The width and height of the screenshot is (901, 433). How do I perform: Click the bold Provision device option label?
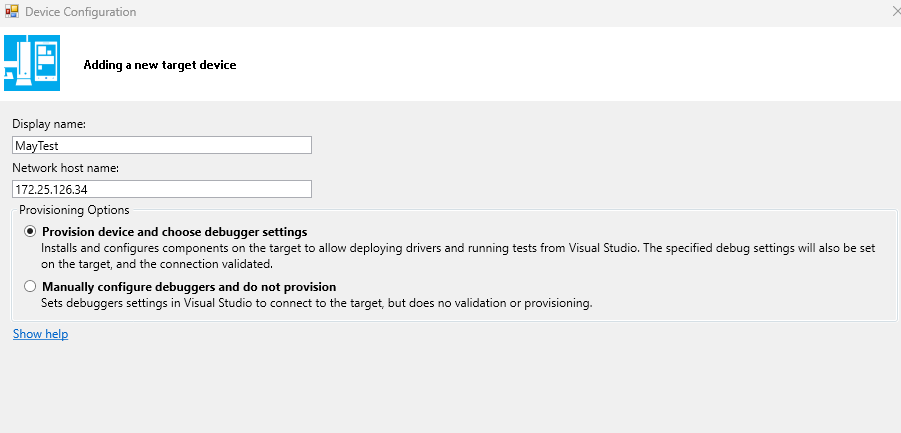175,232
